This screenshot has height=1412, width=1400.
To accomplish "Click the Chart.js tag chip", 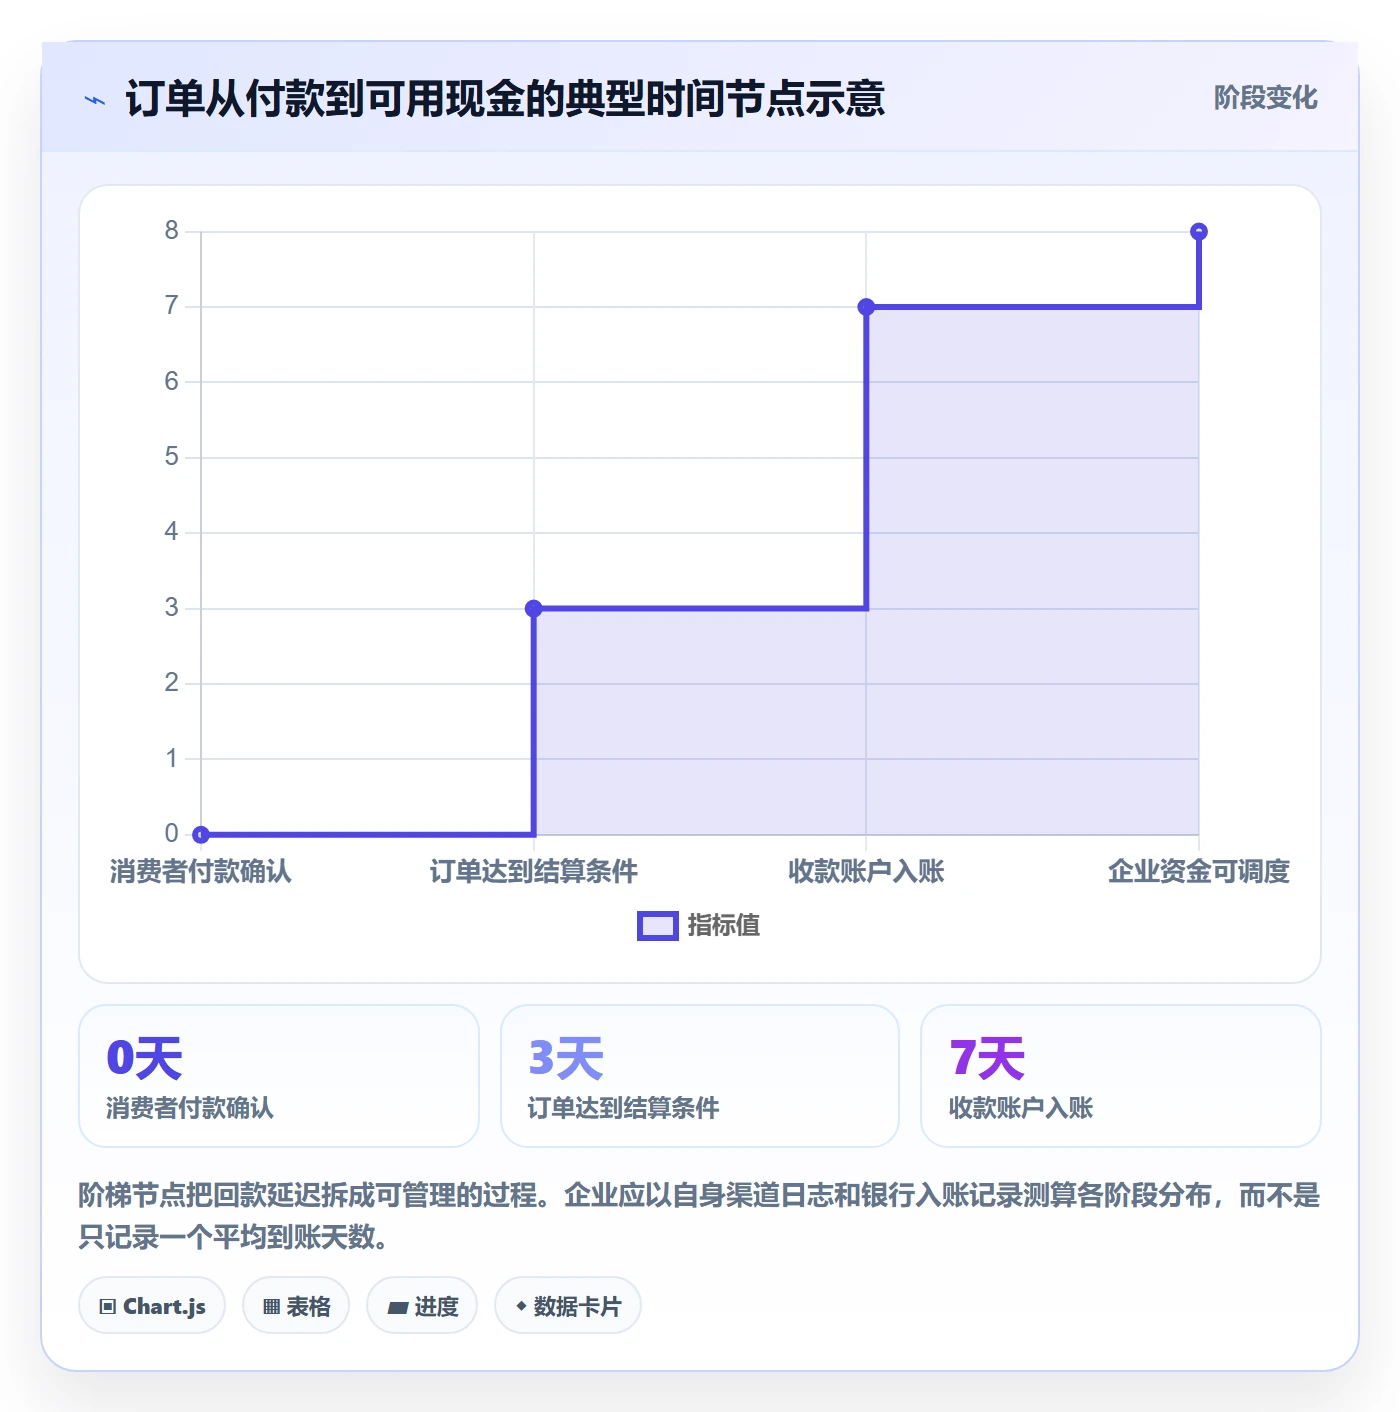I will coord(152,1306).
